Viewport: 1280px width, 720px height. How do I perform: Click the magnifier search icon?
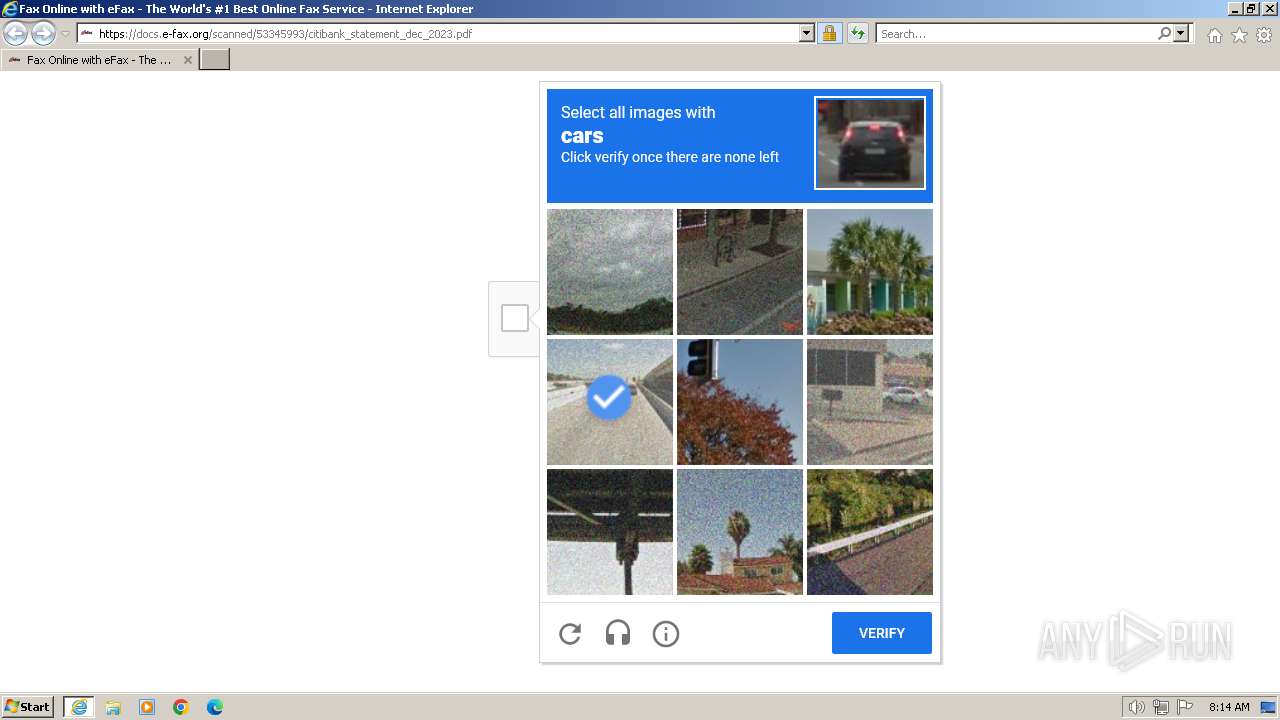[x=1164, y=34]
